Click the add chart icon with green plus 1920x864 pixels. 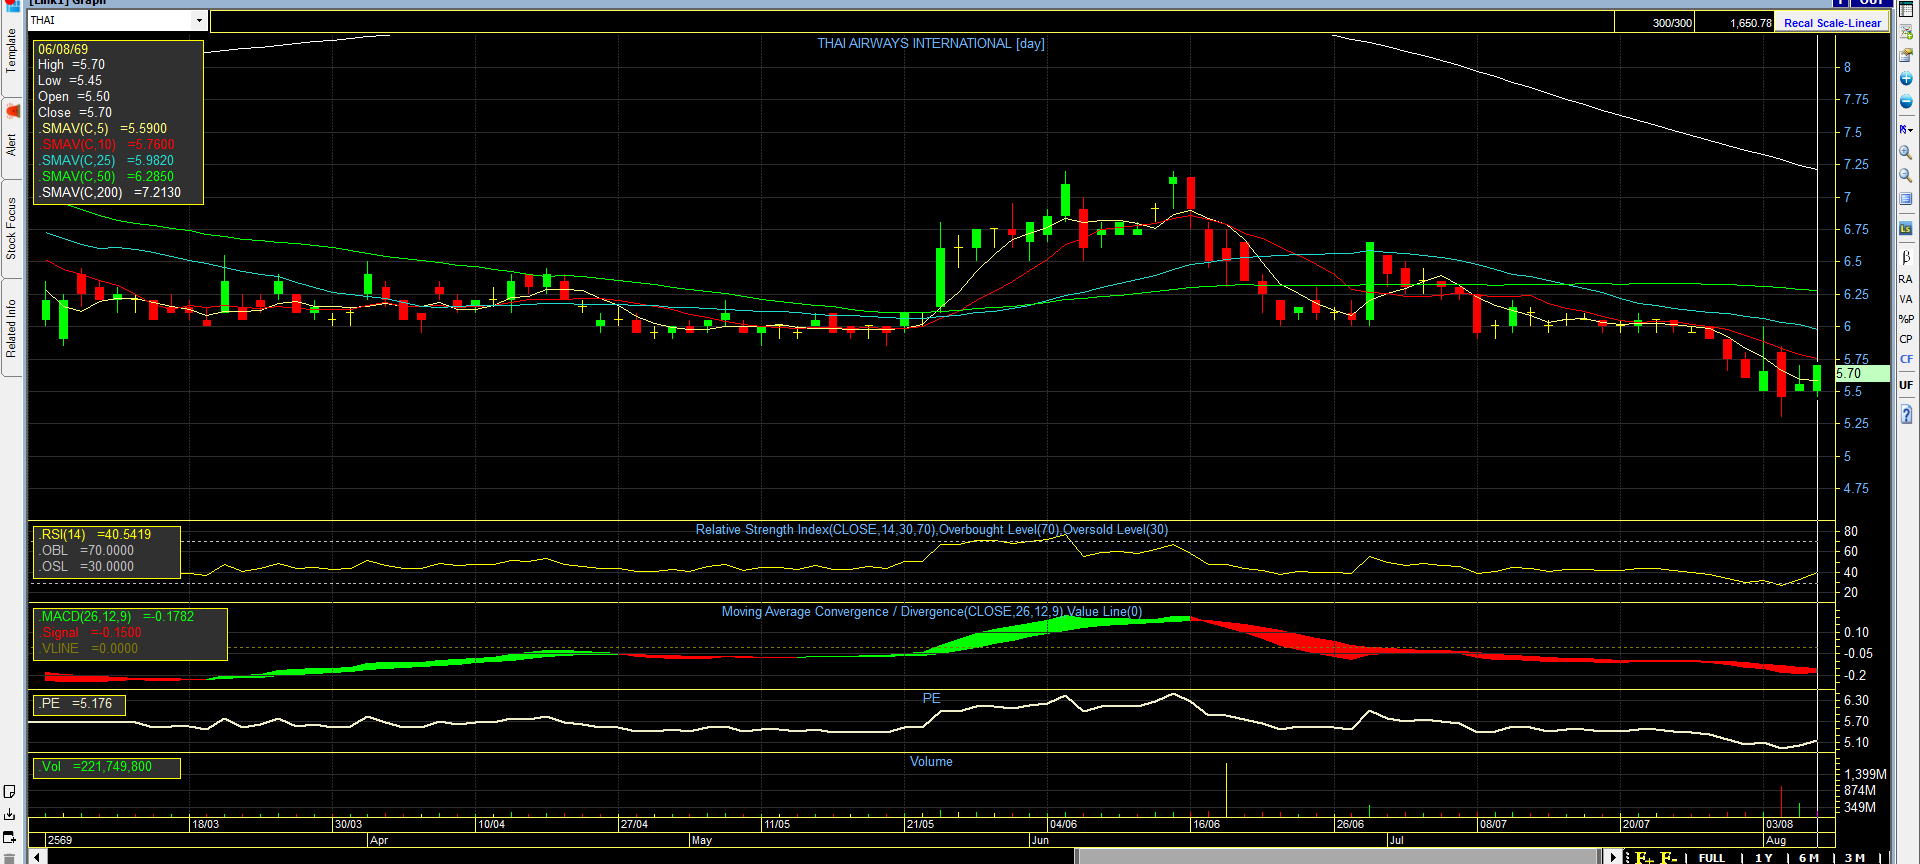coord(1906,33)
